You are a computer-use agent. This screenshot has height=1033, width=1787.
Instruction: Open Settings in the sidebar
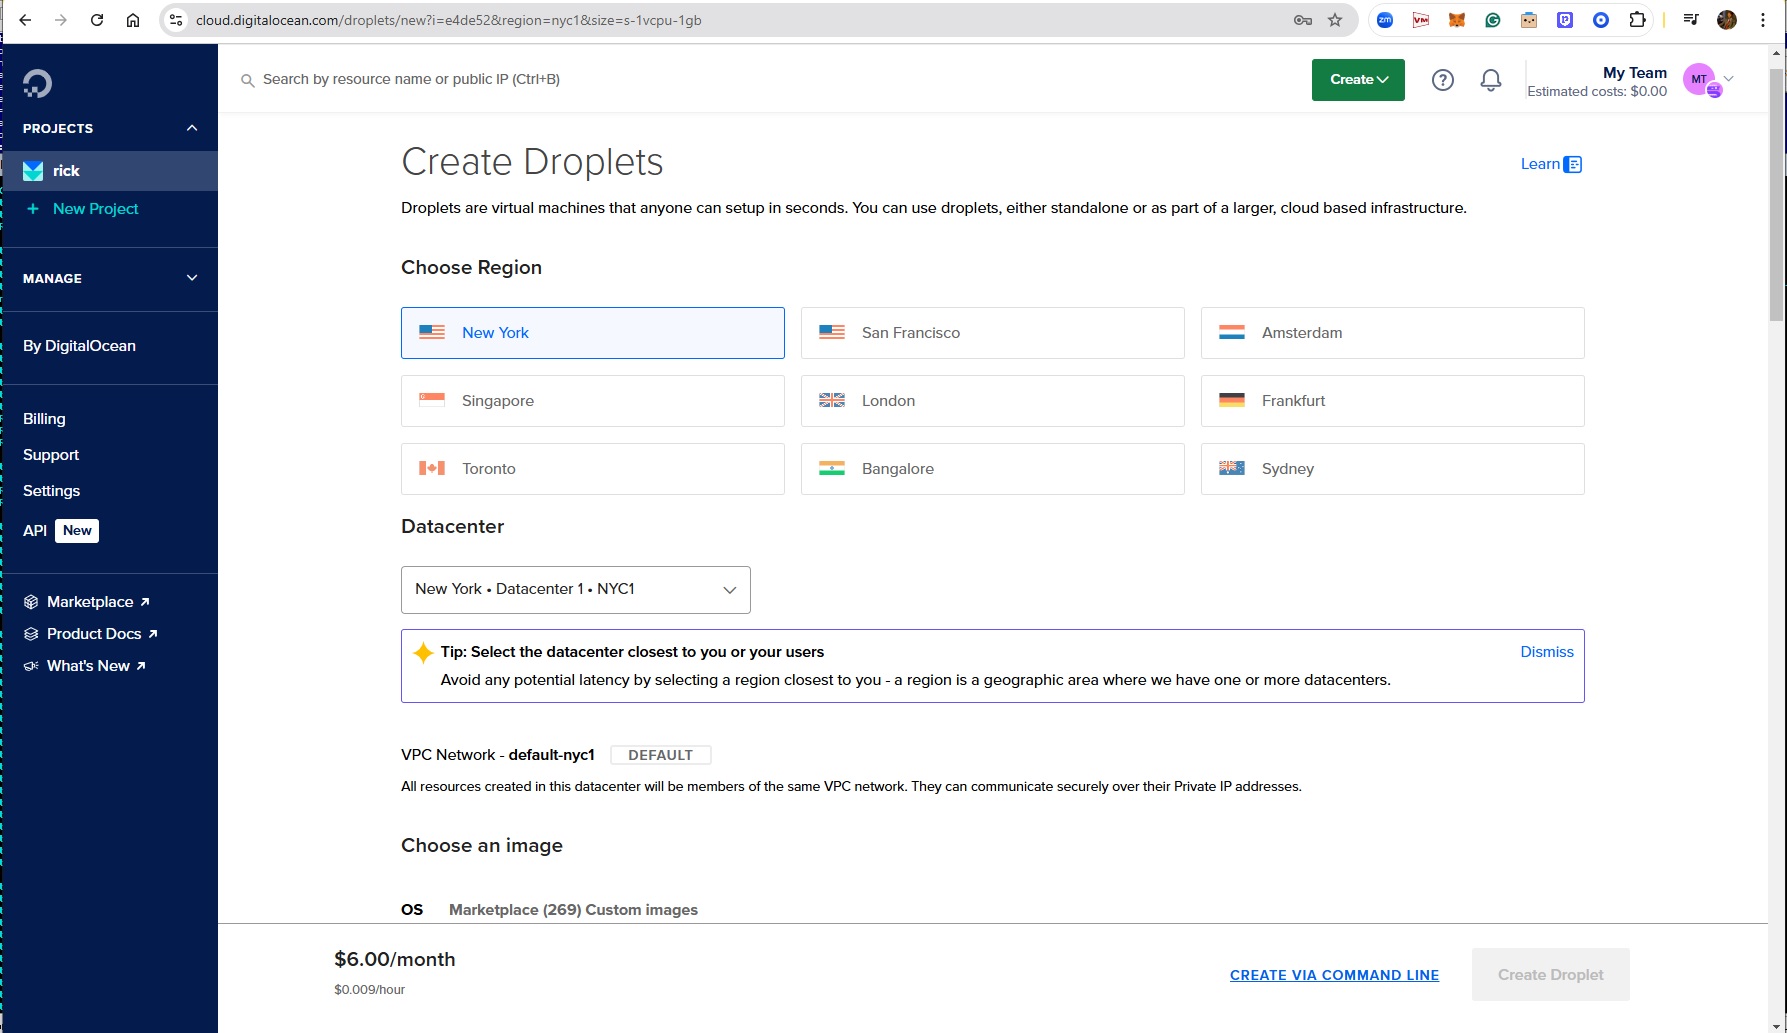click(x=51, y=491)
